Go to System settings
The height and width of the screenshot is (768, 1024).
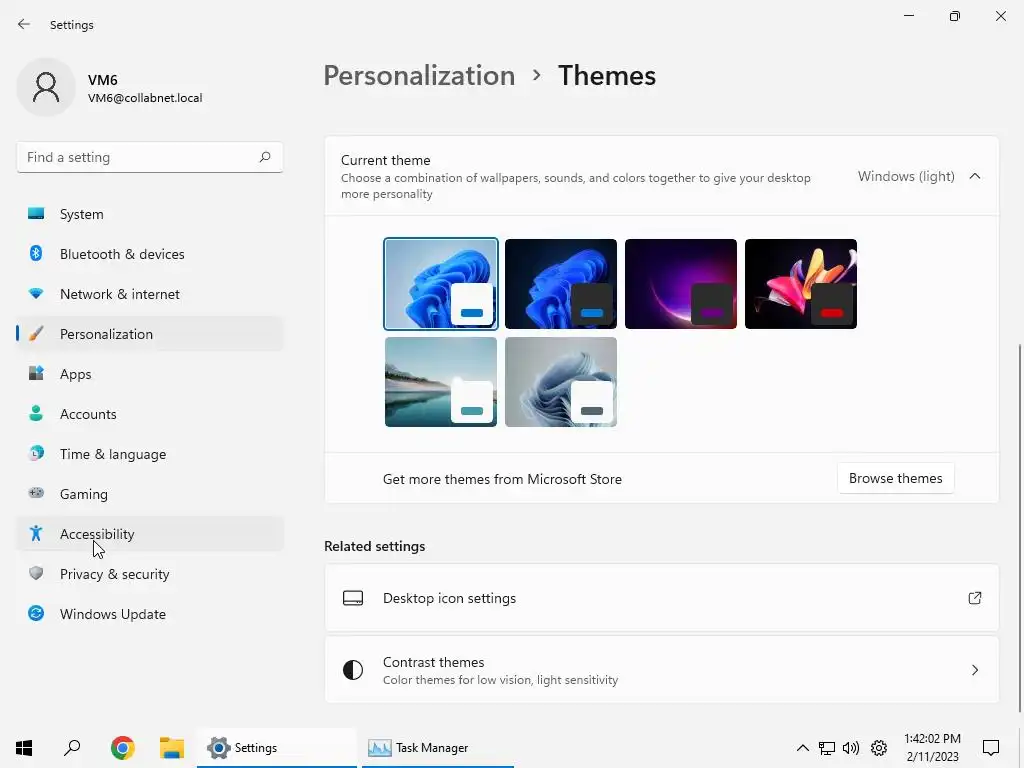pos(150,214)
